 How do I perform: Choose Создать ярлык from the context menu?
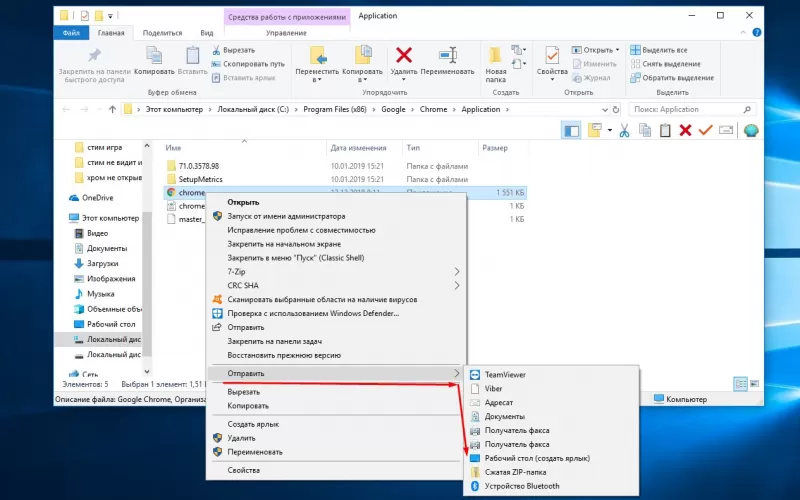pos(253,424)
